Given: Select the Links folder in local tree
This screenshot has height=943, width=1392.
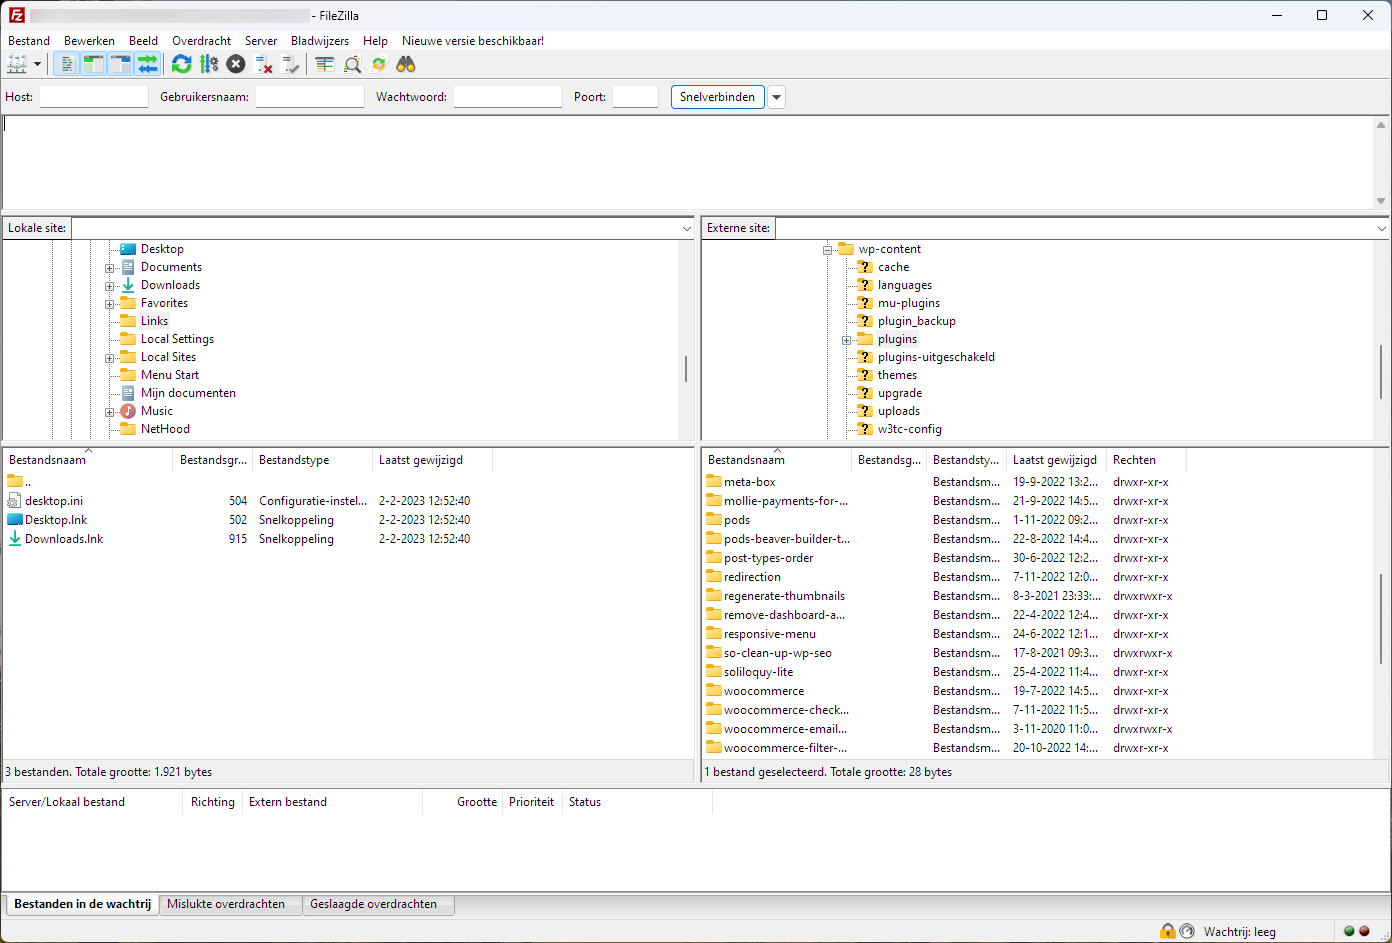Looking at the screenshot, I should (154, 321).
